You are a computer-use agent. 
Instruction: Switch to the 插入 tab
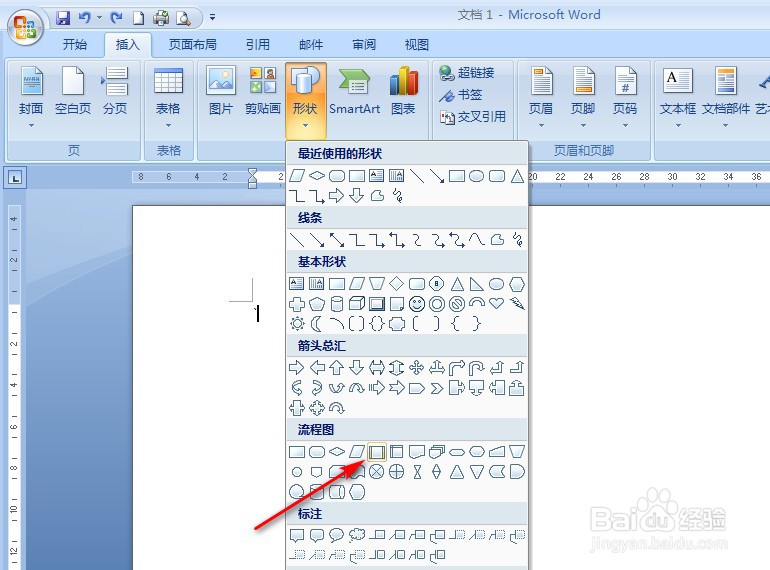pyautogui.click(x=128, y=45)
